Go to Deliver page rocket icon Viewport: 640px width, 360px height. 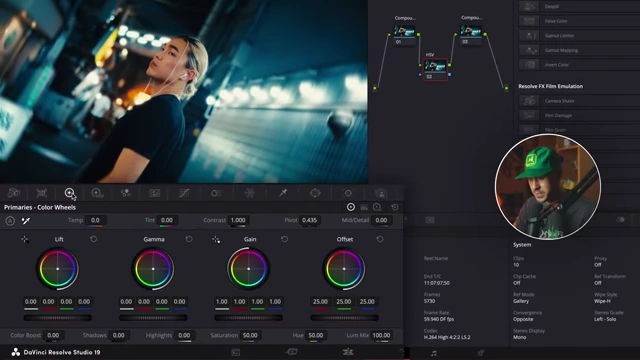pos(480,353)
